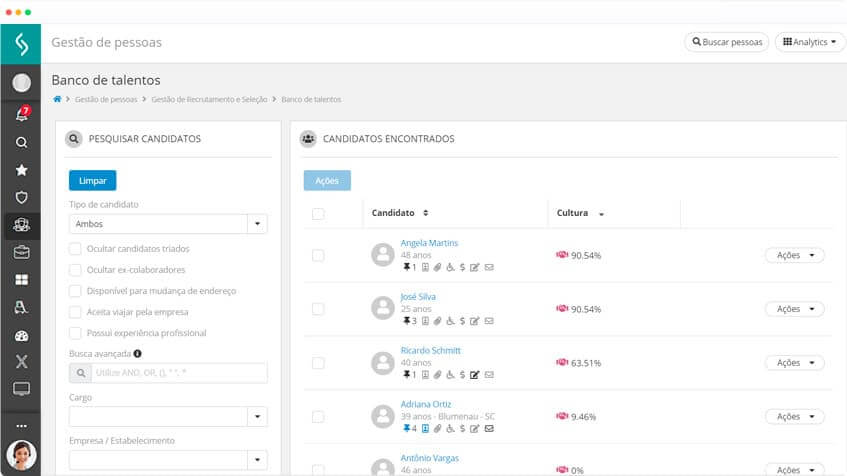Open the notifications bell in the sidebar
Viewport: 847px width, 476px height.
tap(21, 115)
